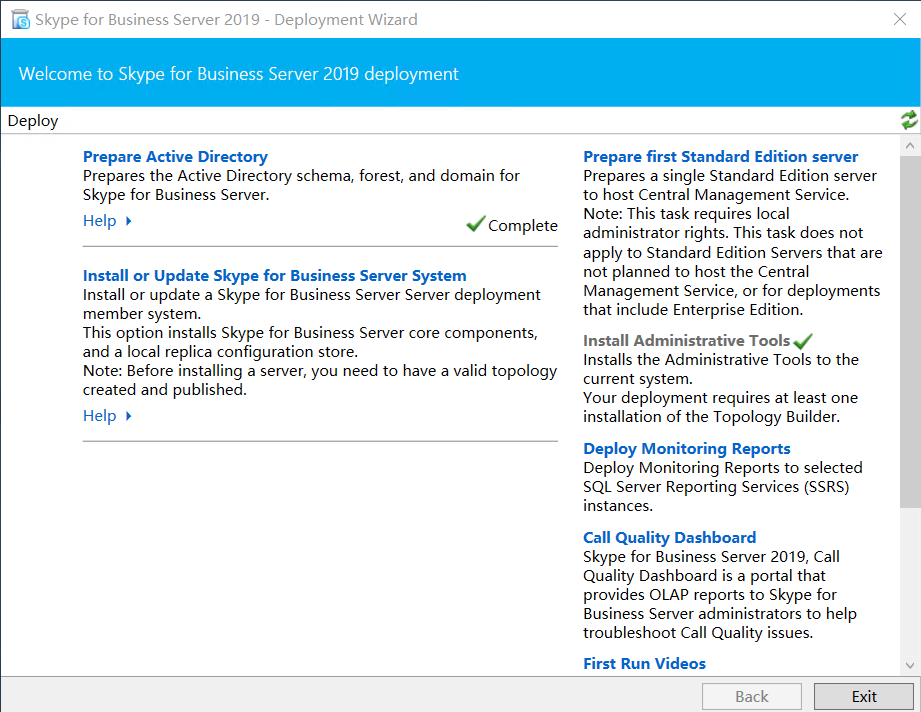
Task: Open Prepare Active Directory link
Action: (175, 157)
